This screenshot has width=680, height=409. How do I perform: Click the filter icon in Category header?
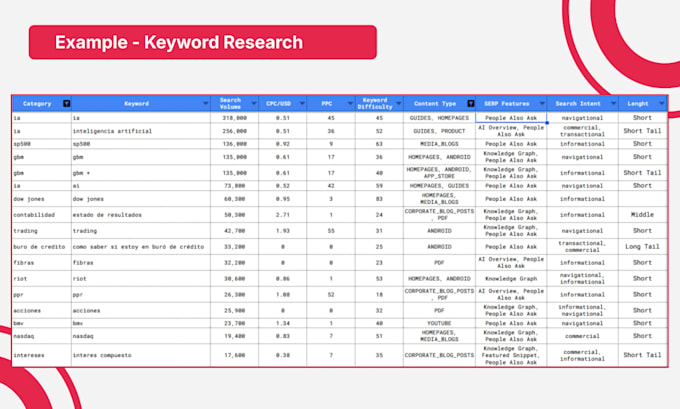[x=66, y=103]
